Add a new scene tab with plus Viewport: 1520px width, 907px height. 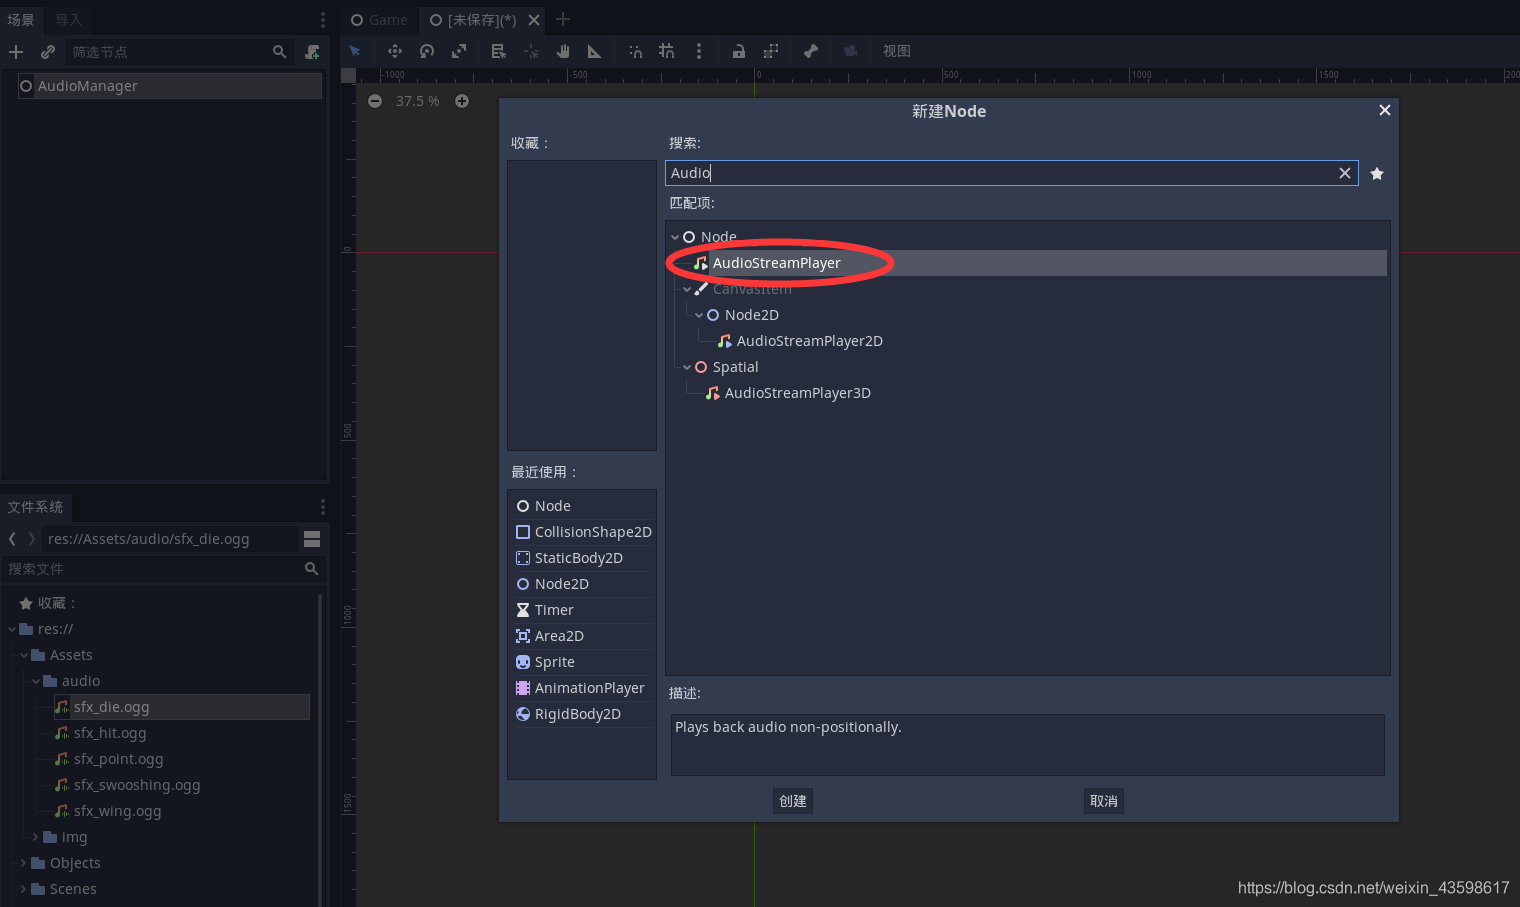pyautogui.click(x=563, y=19)
